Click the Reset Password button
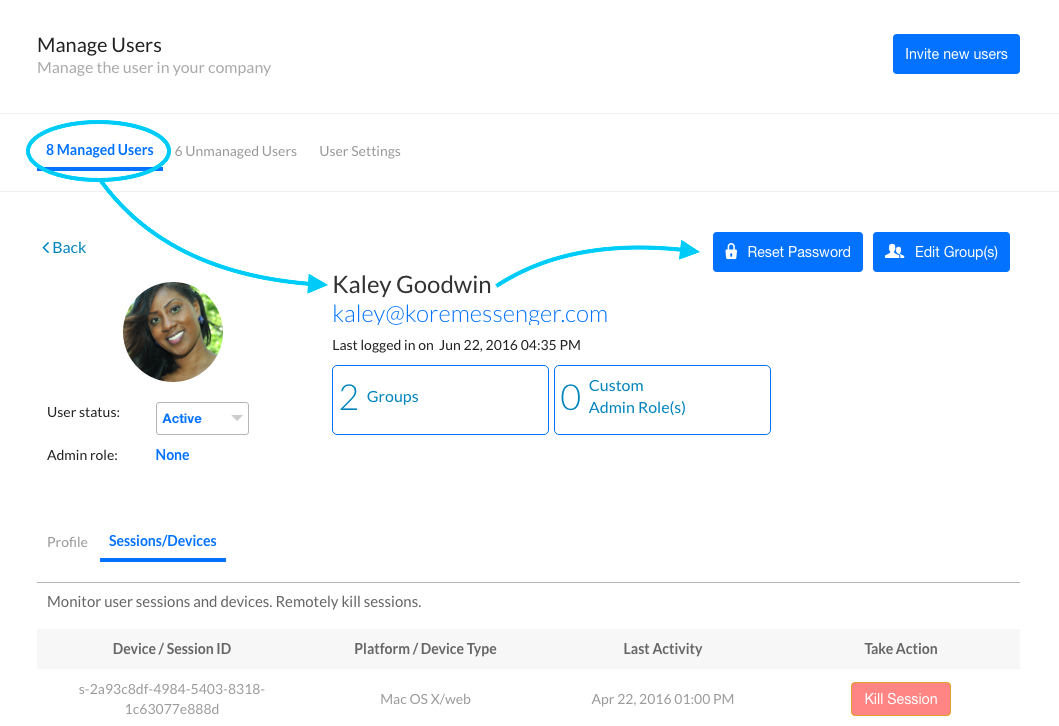Image resolution: width=1059 pixels, height=726 pixels. tap(788, 252)
